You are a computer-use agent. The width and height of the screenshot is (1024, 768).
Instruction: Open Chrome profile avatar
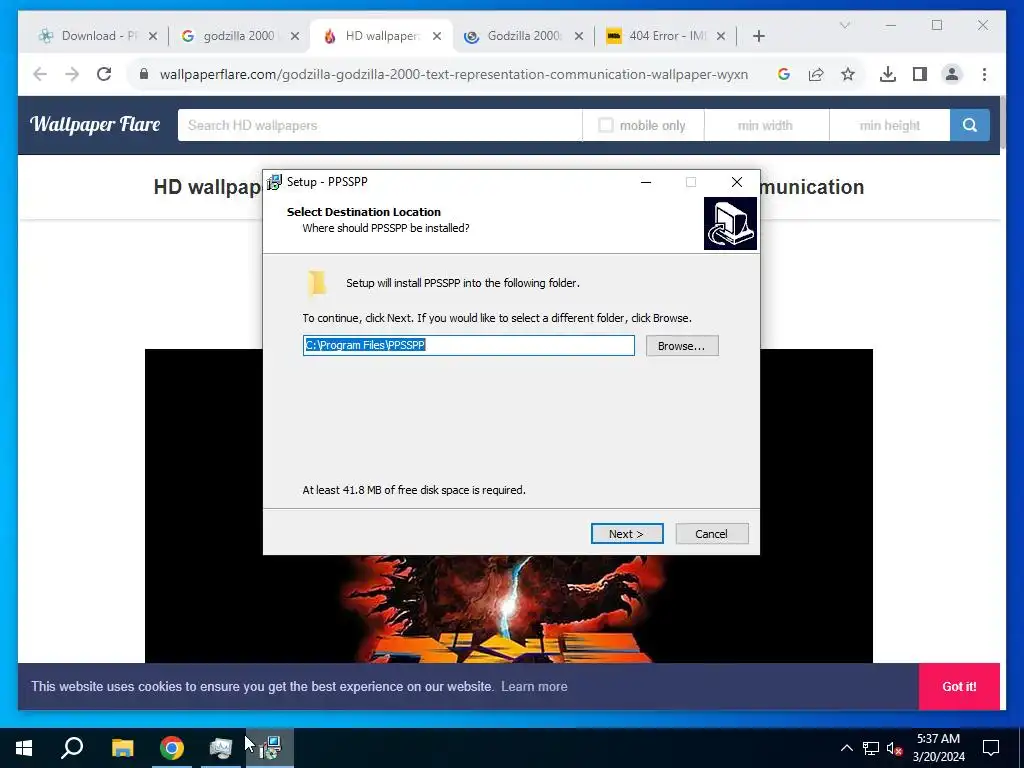[x=952, y=74]
